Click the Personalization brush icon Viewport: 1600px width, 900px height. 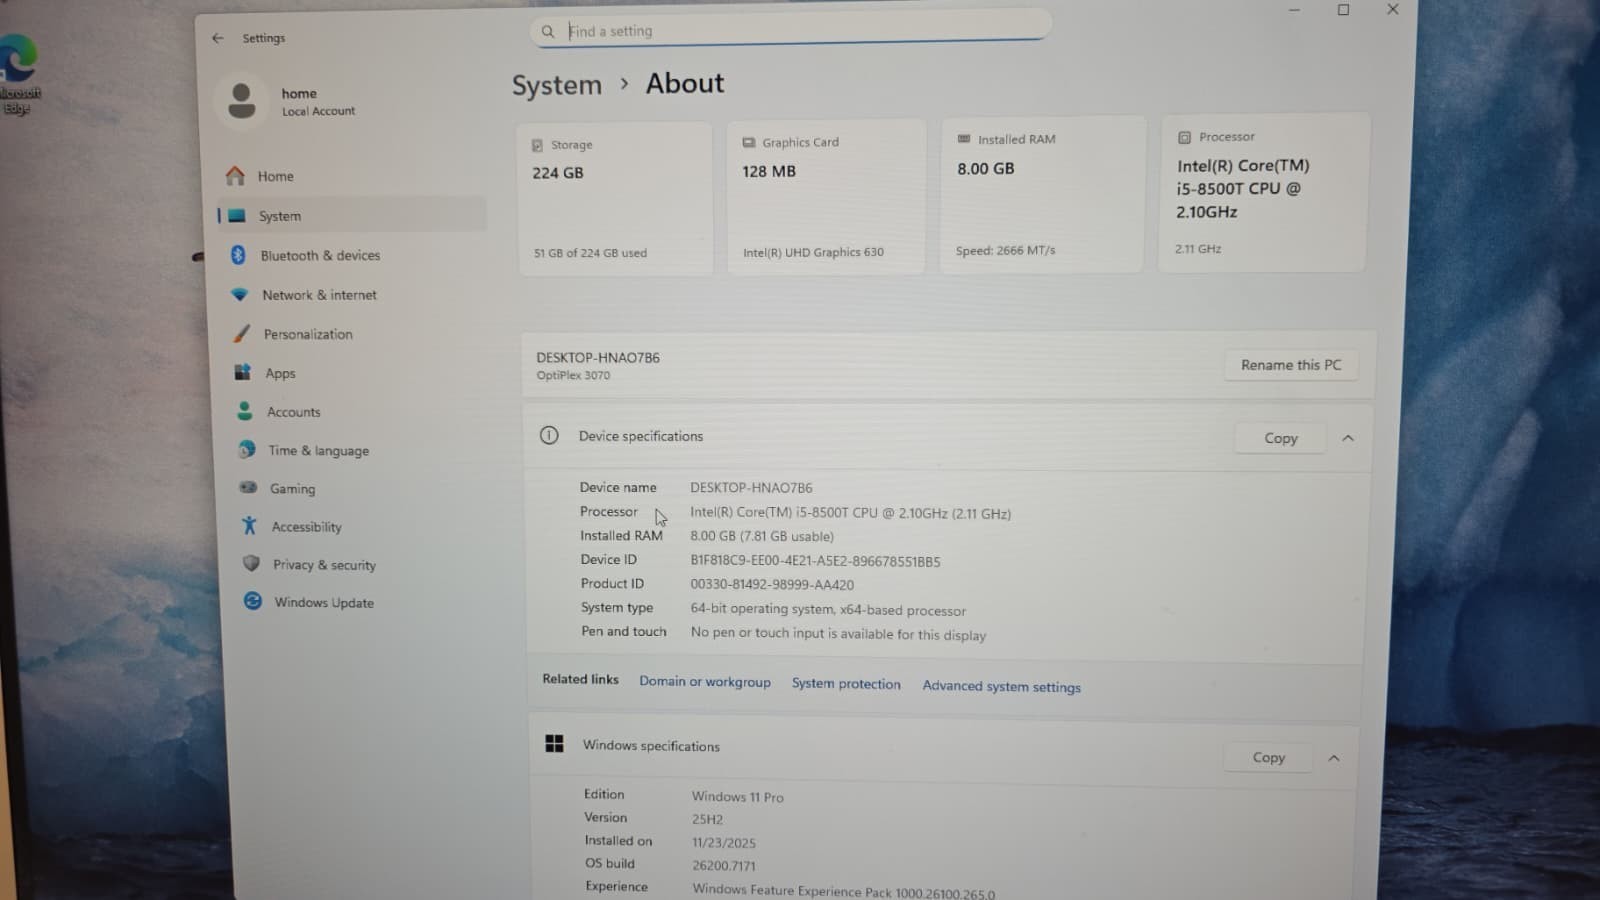click(x=241, y=333)
